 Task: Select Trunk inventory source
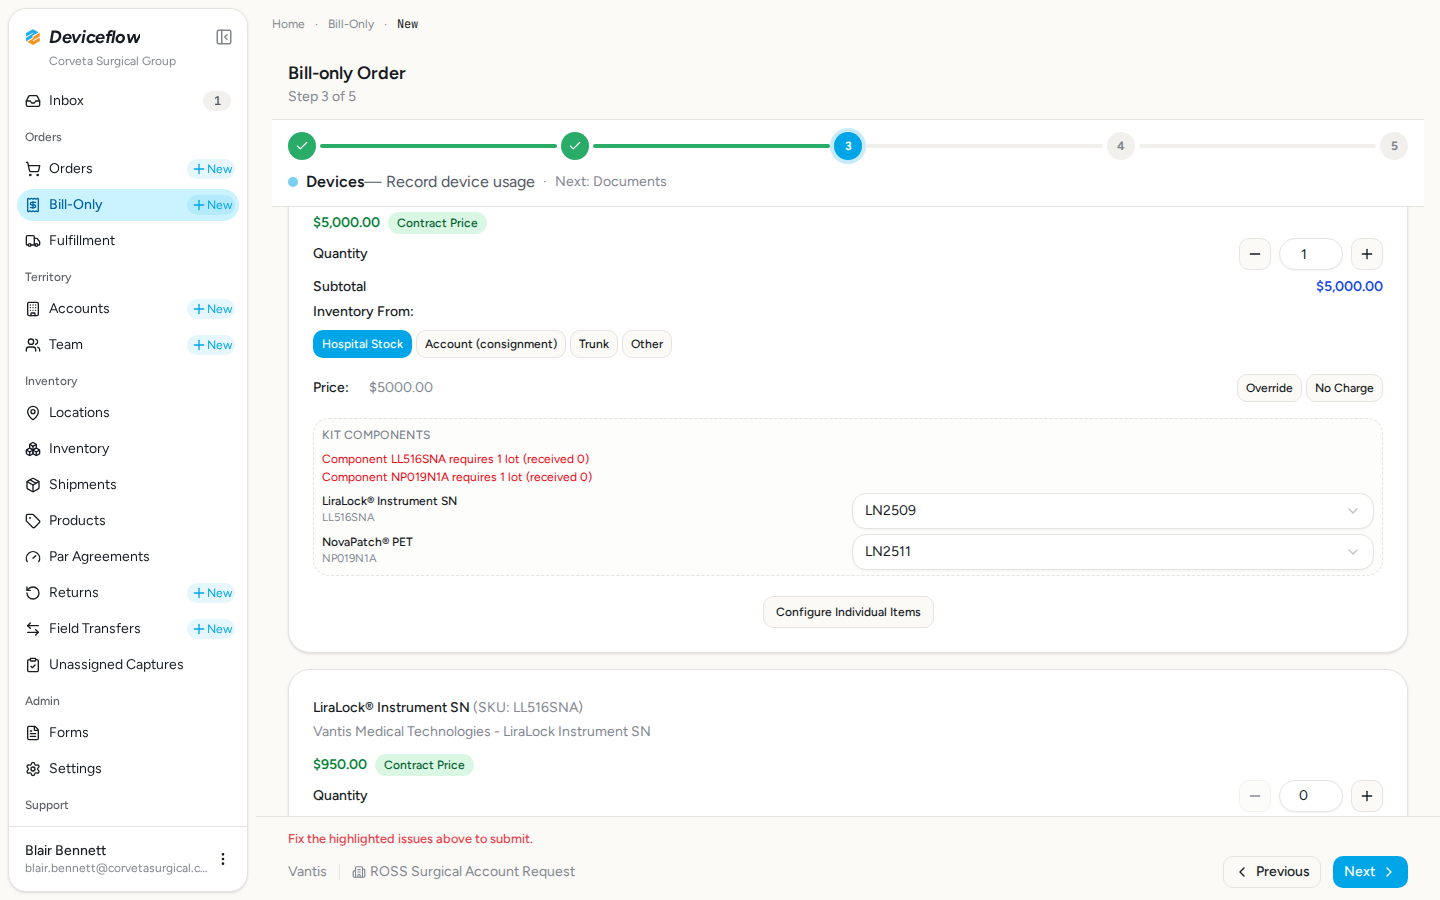coord(594,344)
